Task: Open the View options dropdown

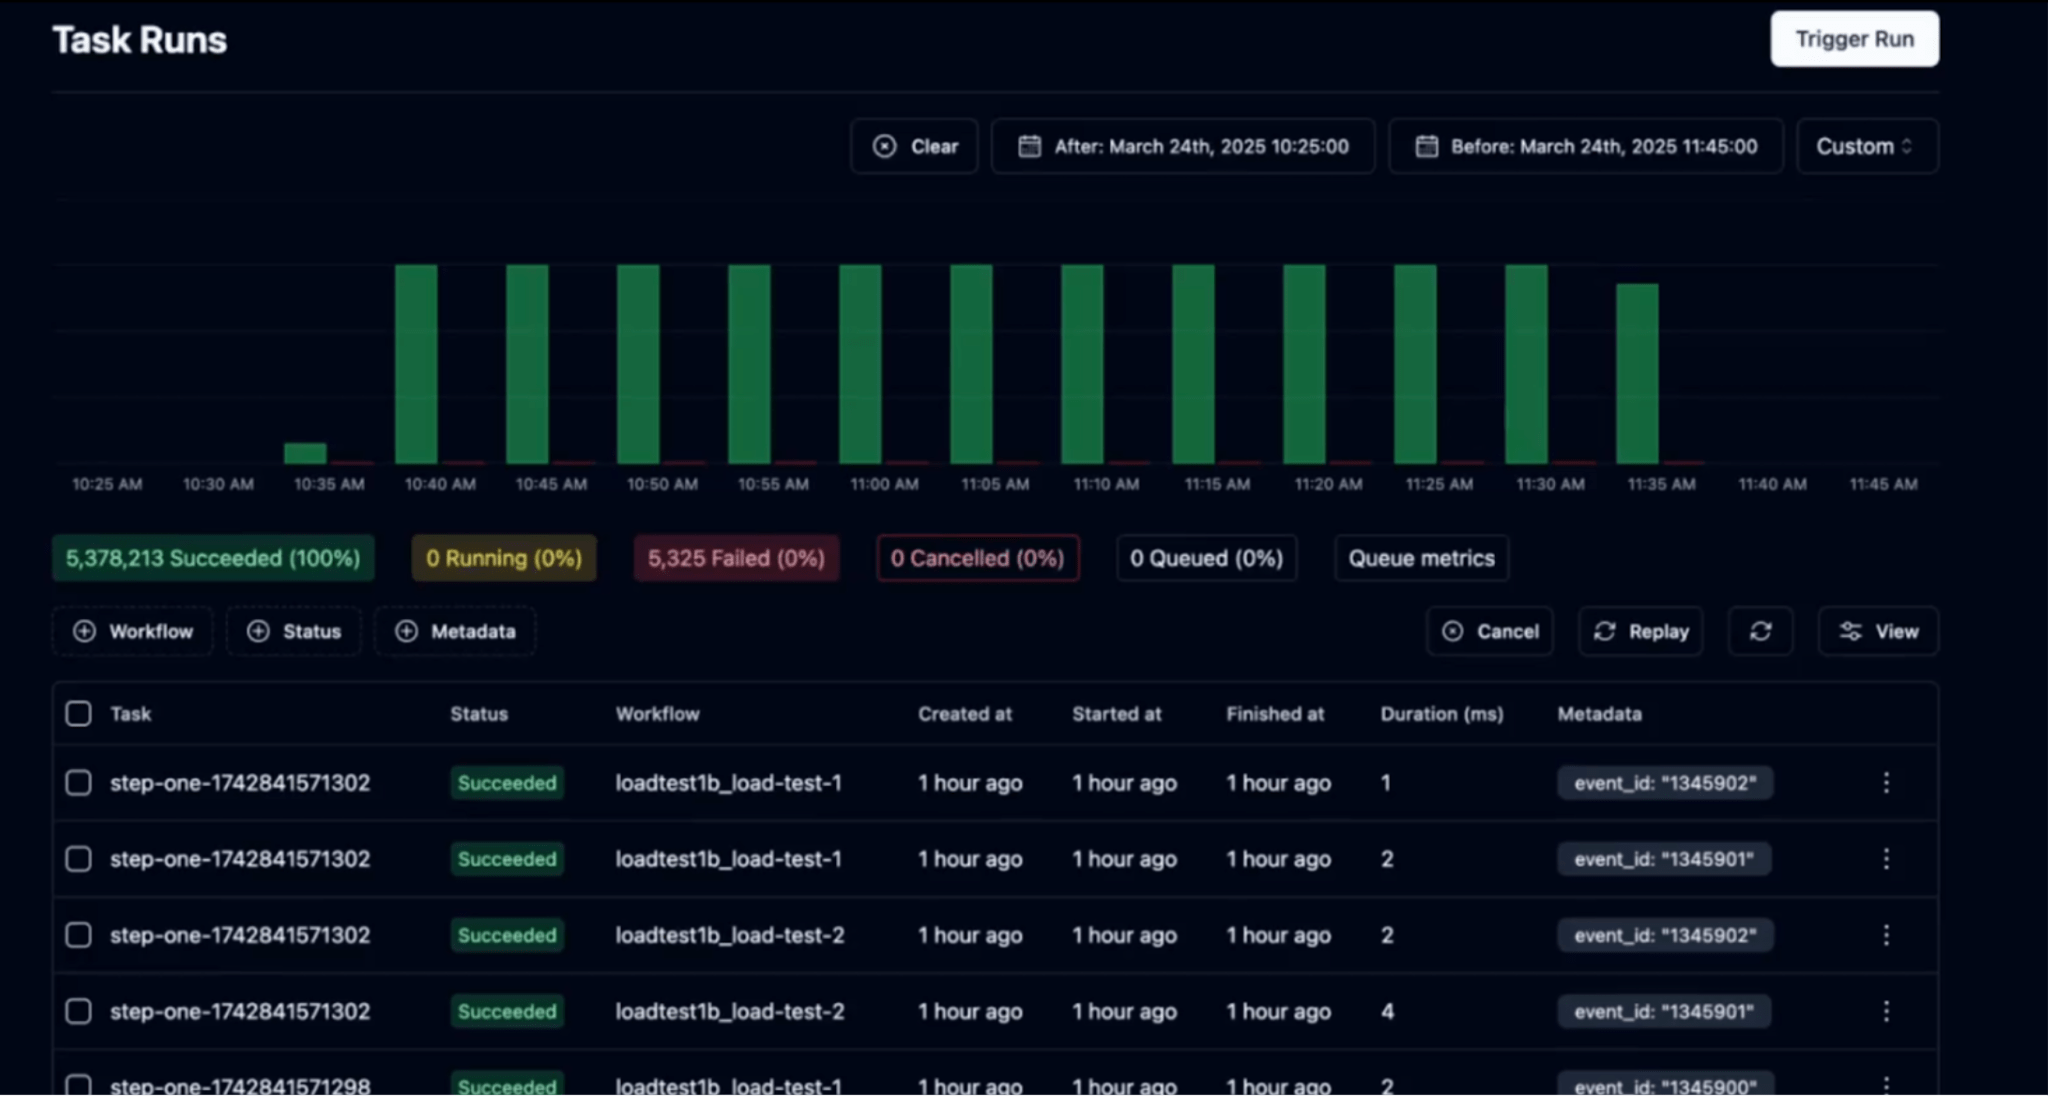Action: click(1878, 631)
